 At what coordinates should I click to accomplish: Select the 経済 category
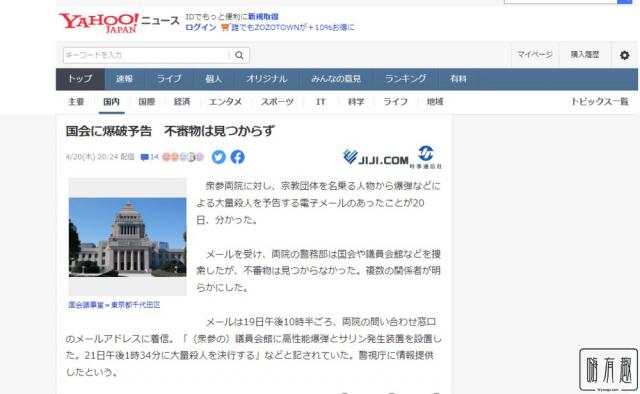click(182, 102)
